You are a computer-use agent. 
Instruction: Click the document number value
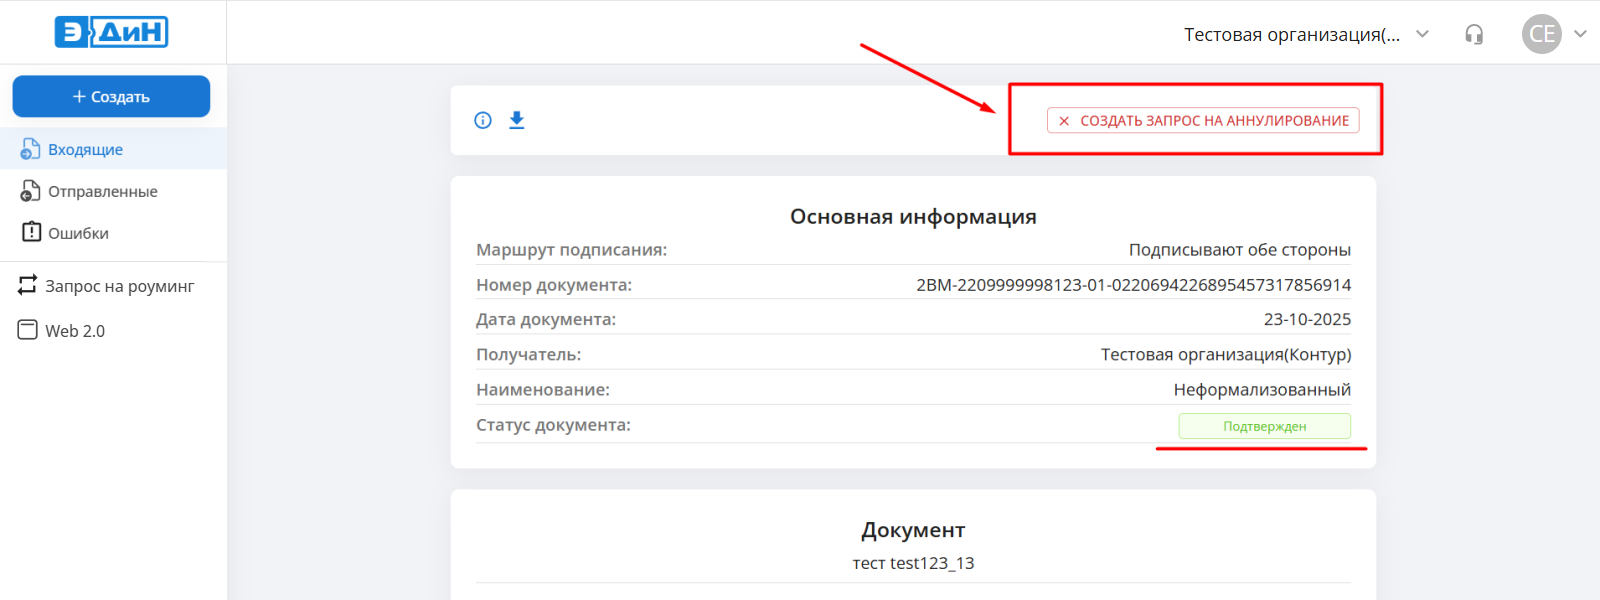(1133, 285)
